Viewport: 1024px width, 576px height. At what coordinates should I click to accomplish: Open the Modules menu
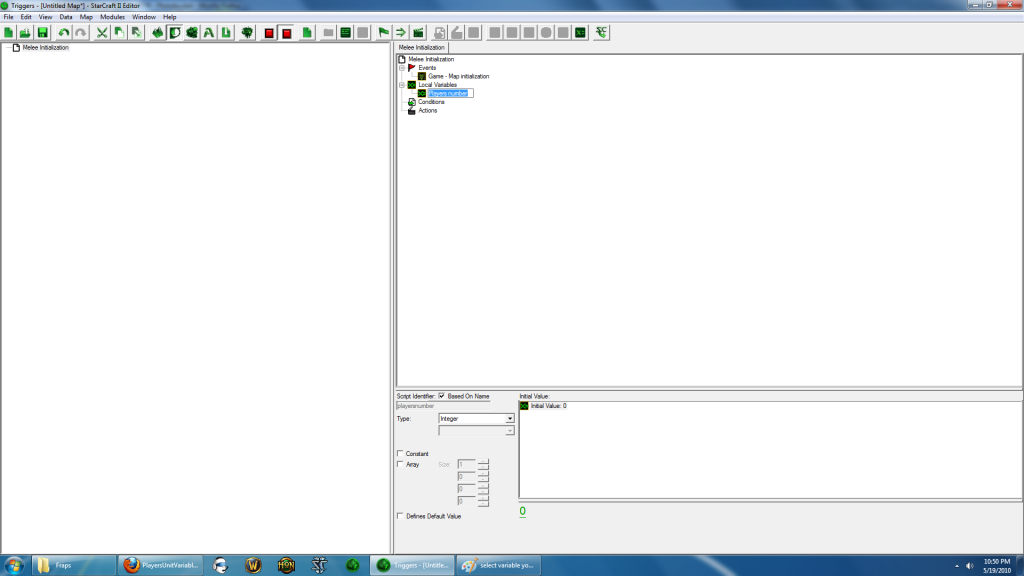point(112,17)
